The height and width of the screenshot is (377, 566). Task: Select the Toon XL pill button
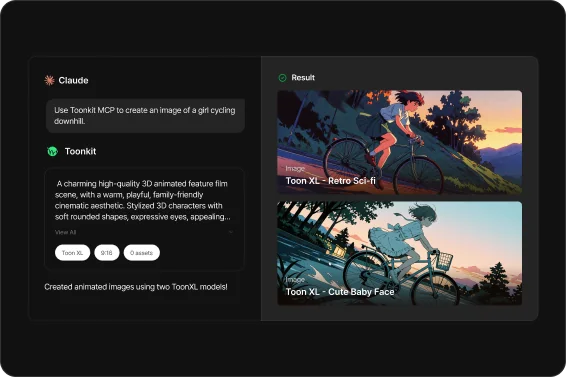click(x=72, y=253)
